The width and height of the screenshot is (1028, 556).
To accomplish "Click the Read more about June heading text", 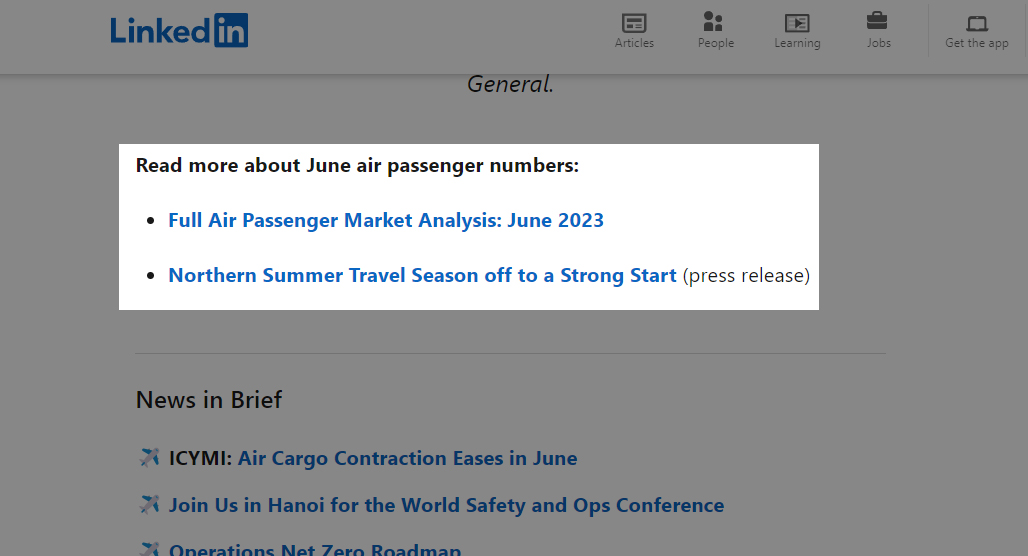I will coord(357,165).
